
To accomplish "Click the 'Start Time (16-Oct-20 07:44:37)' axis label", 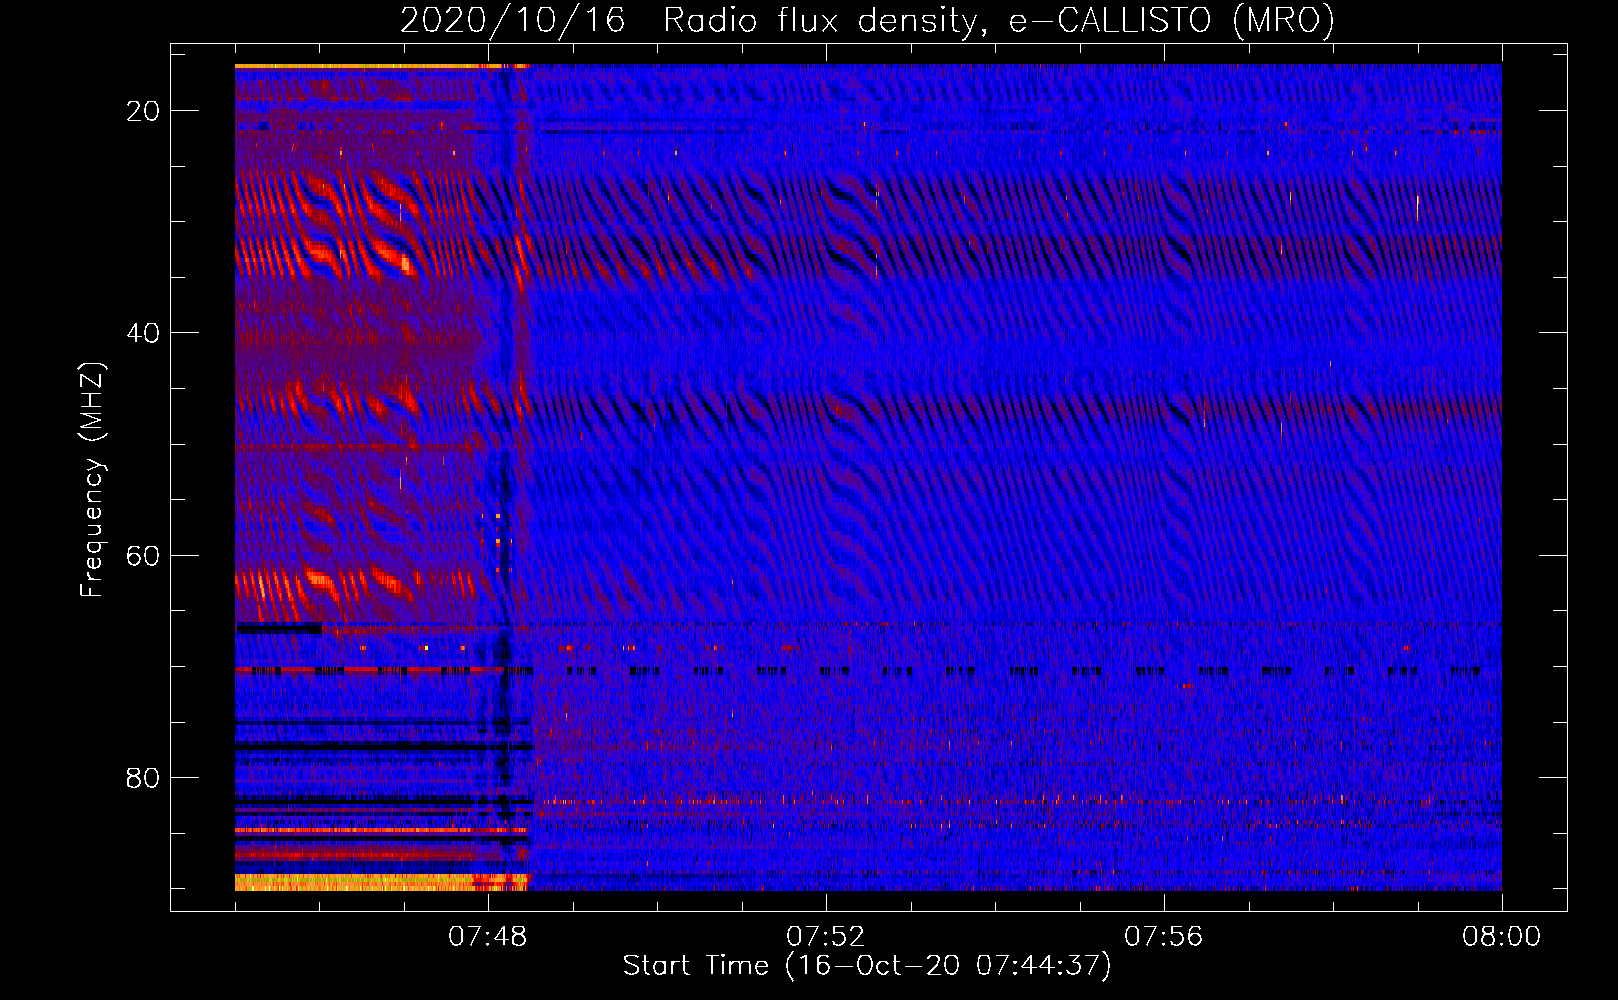I will click(867, 966).
